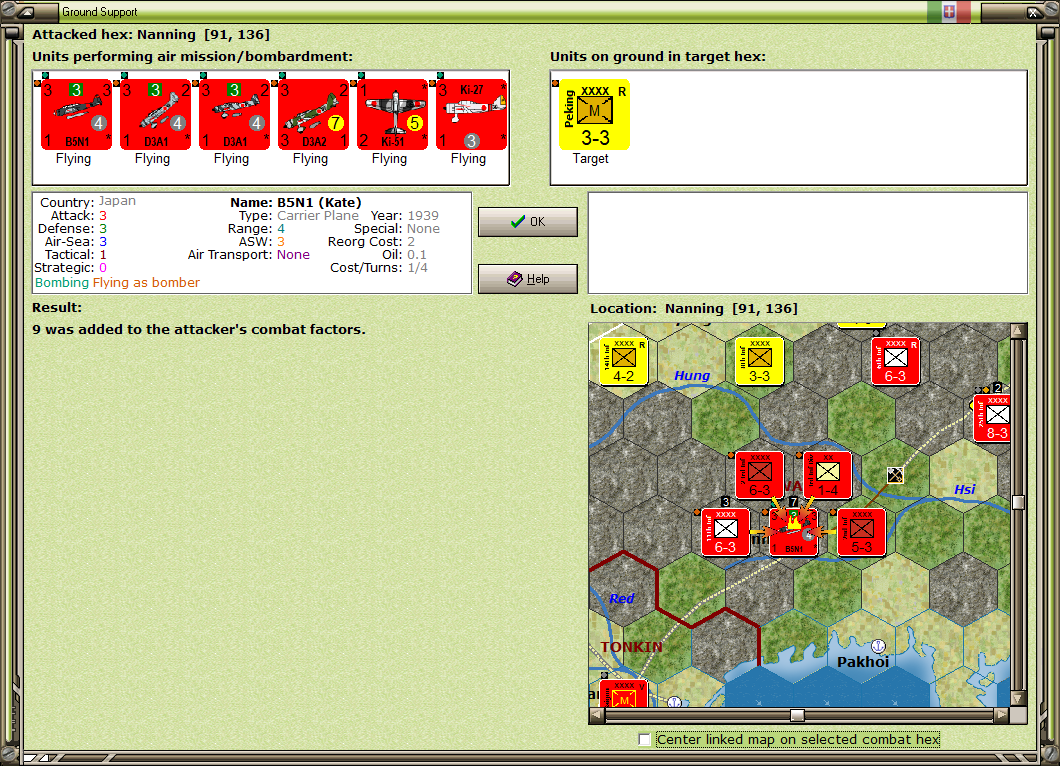Viewport: 1060px width, 766px height.
Task: Click the result text "9 was added to the attacker's combat factors."
Action: tap(199, 329)
